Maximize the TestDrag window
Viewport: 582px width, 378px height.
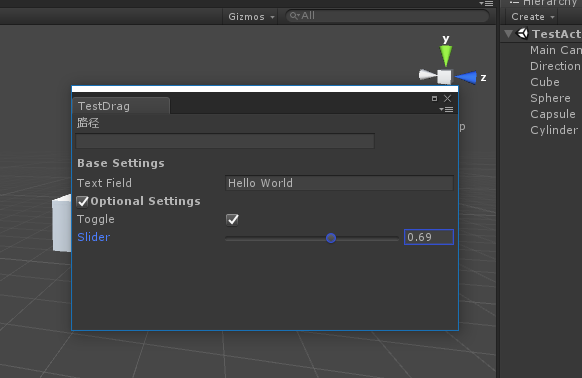click(434, 98)
